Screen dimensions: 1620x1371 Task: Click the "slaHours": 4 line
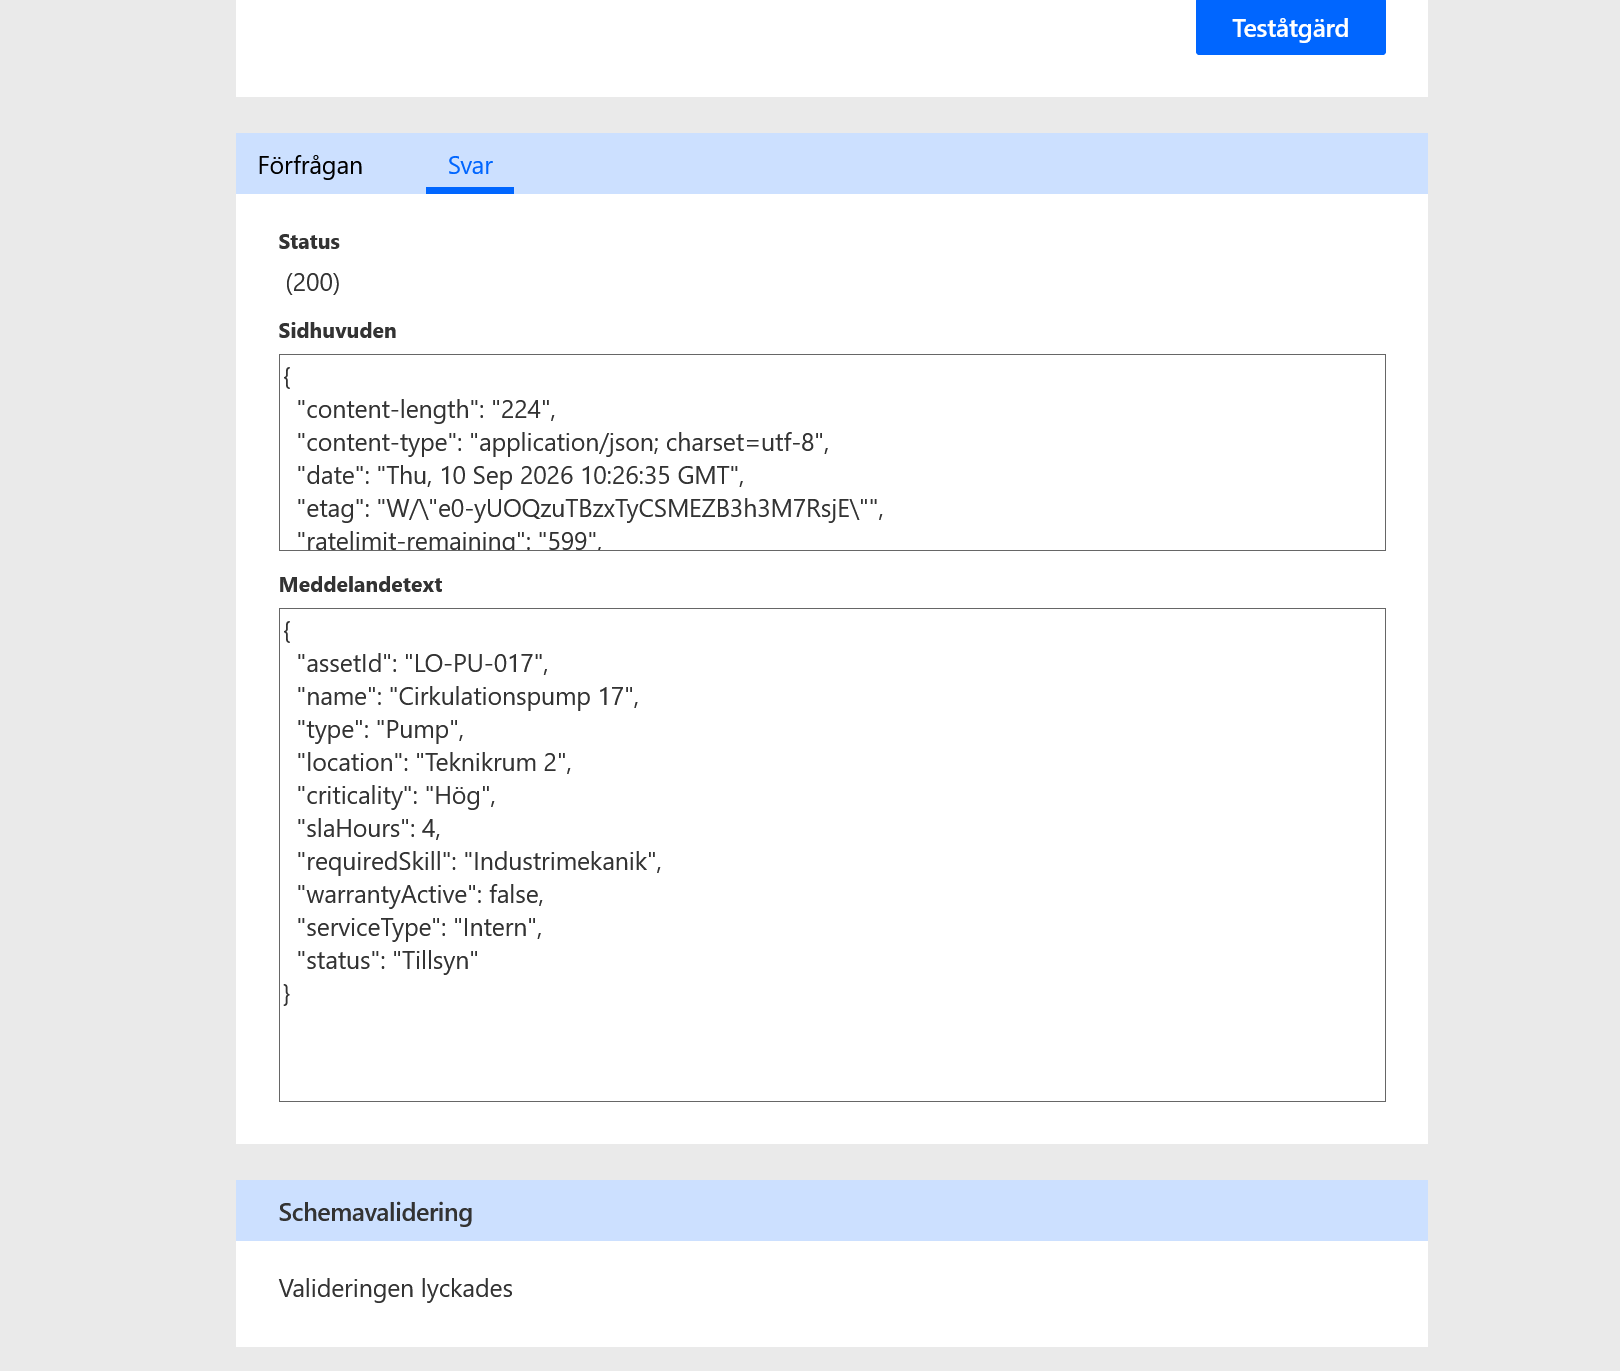[x=369, y=829]
